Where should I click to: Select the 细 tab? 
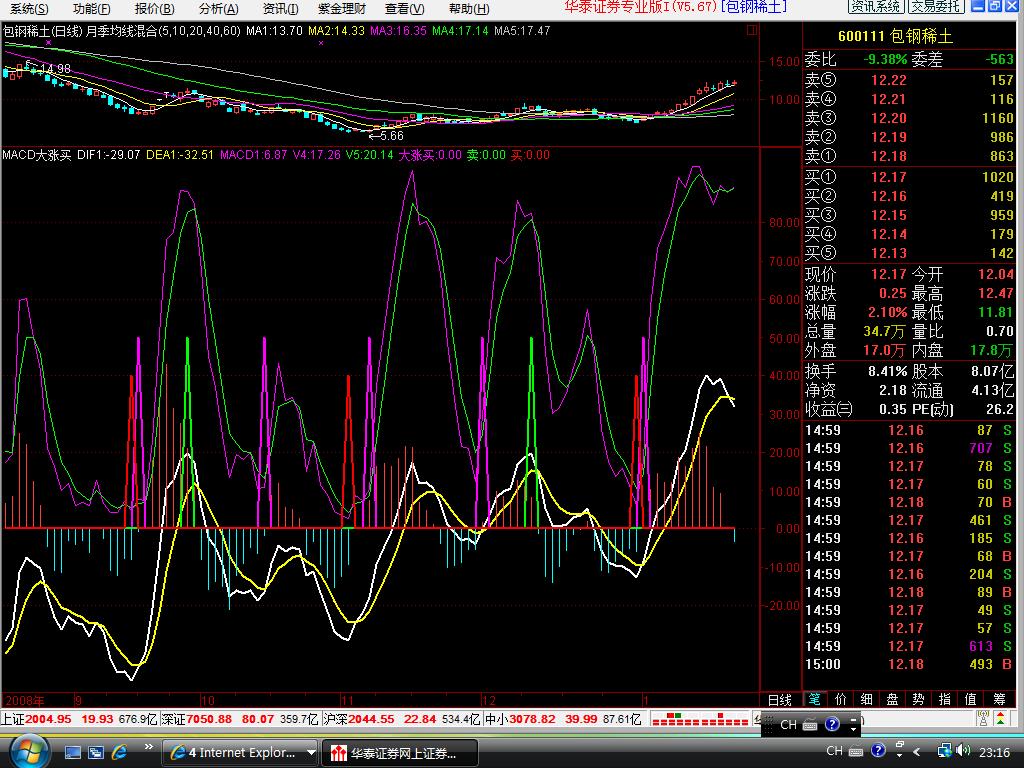coord(867,699)
